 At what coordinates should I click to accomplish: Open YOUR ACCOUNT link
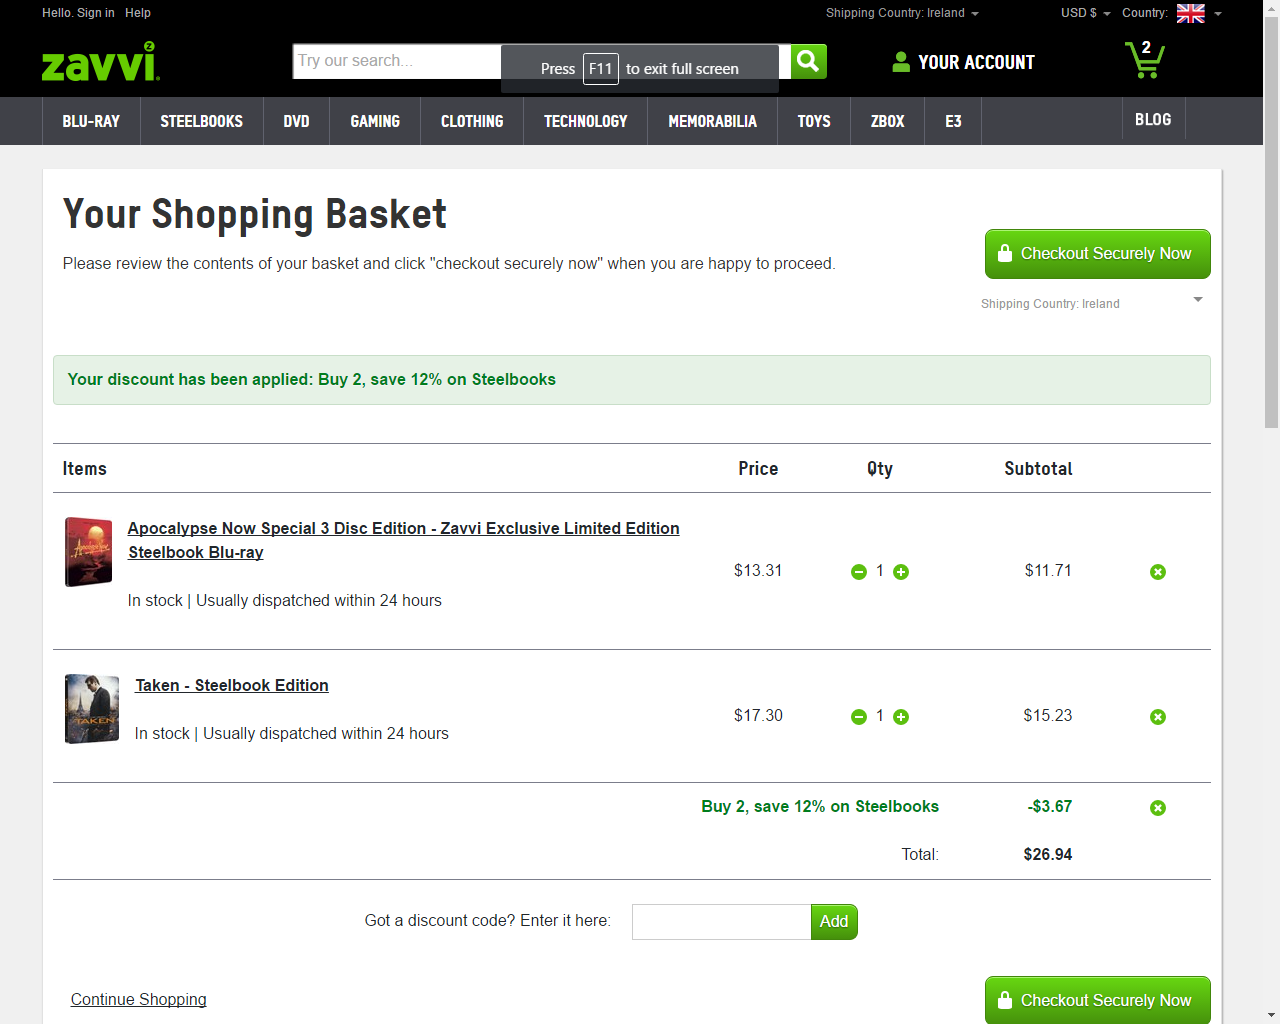(x=976, y=62)
